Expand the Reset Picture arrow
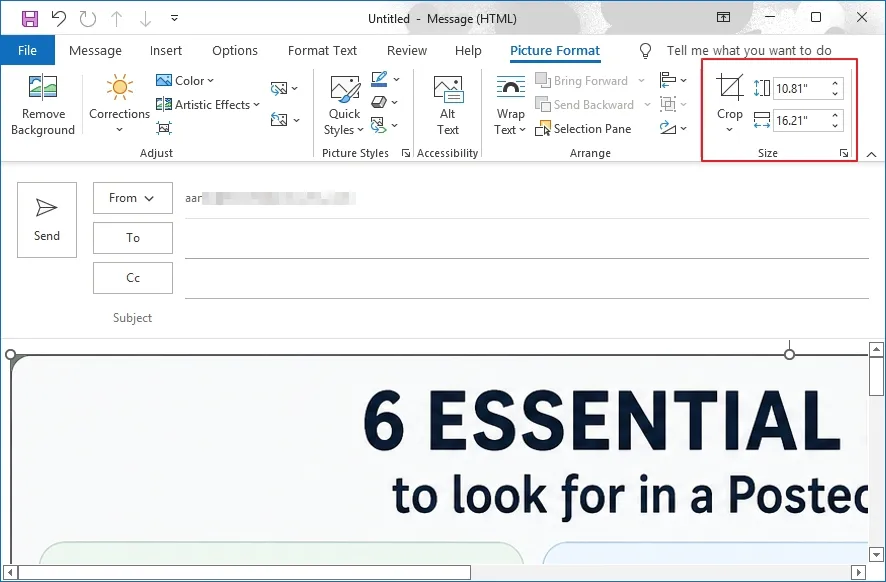 click(x=296, y=120)
